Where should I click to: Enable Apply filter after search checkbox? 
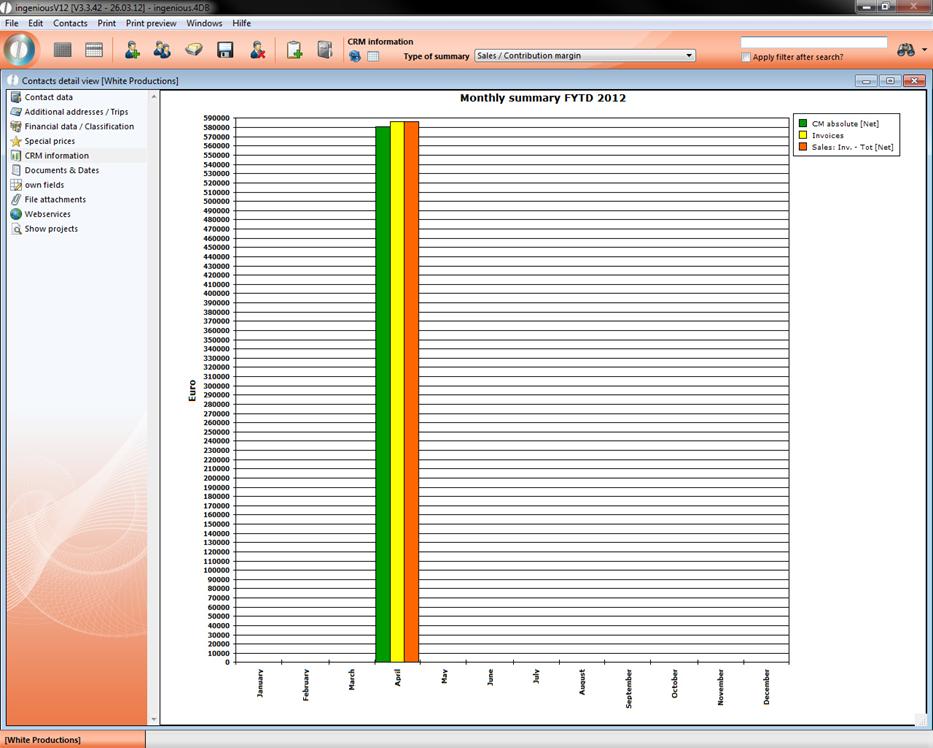click(x=746, y=57)
